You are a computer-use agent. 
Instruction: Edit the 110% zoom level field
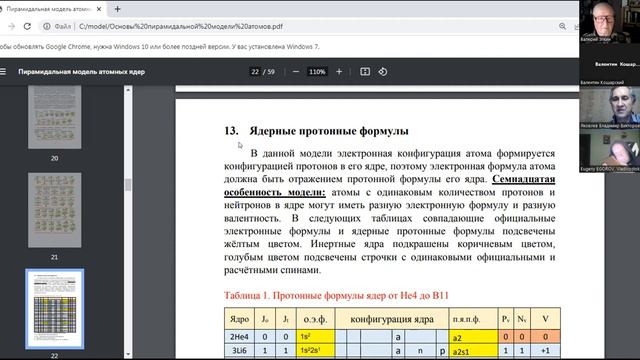(317, 72)
